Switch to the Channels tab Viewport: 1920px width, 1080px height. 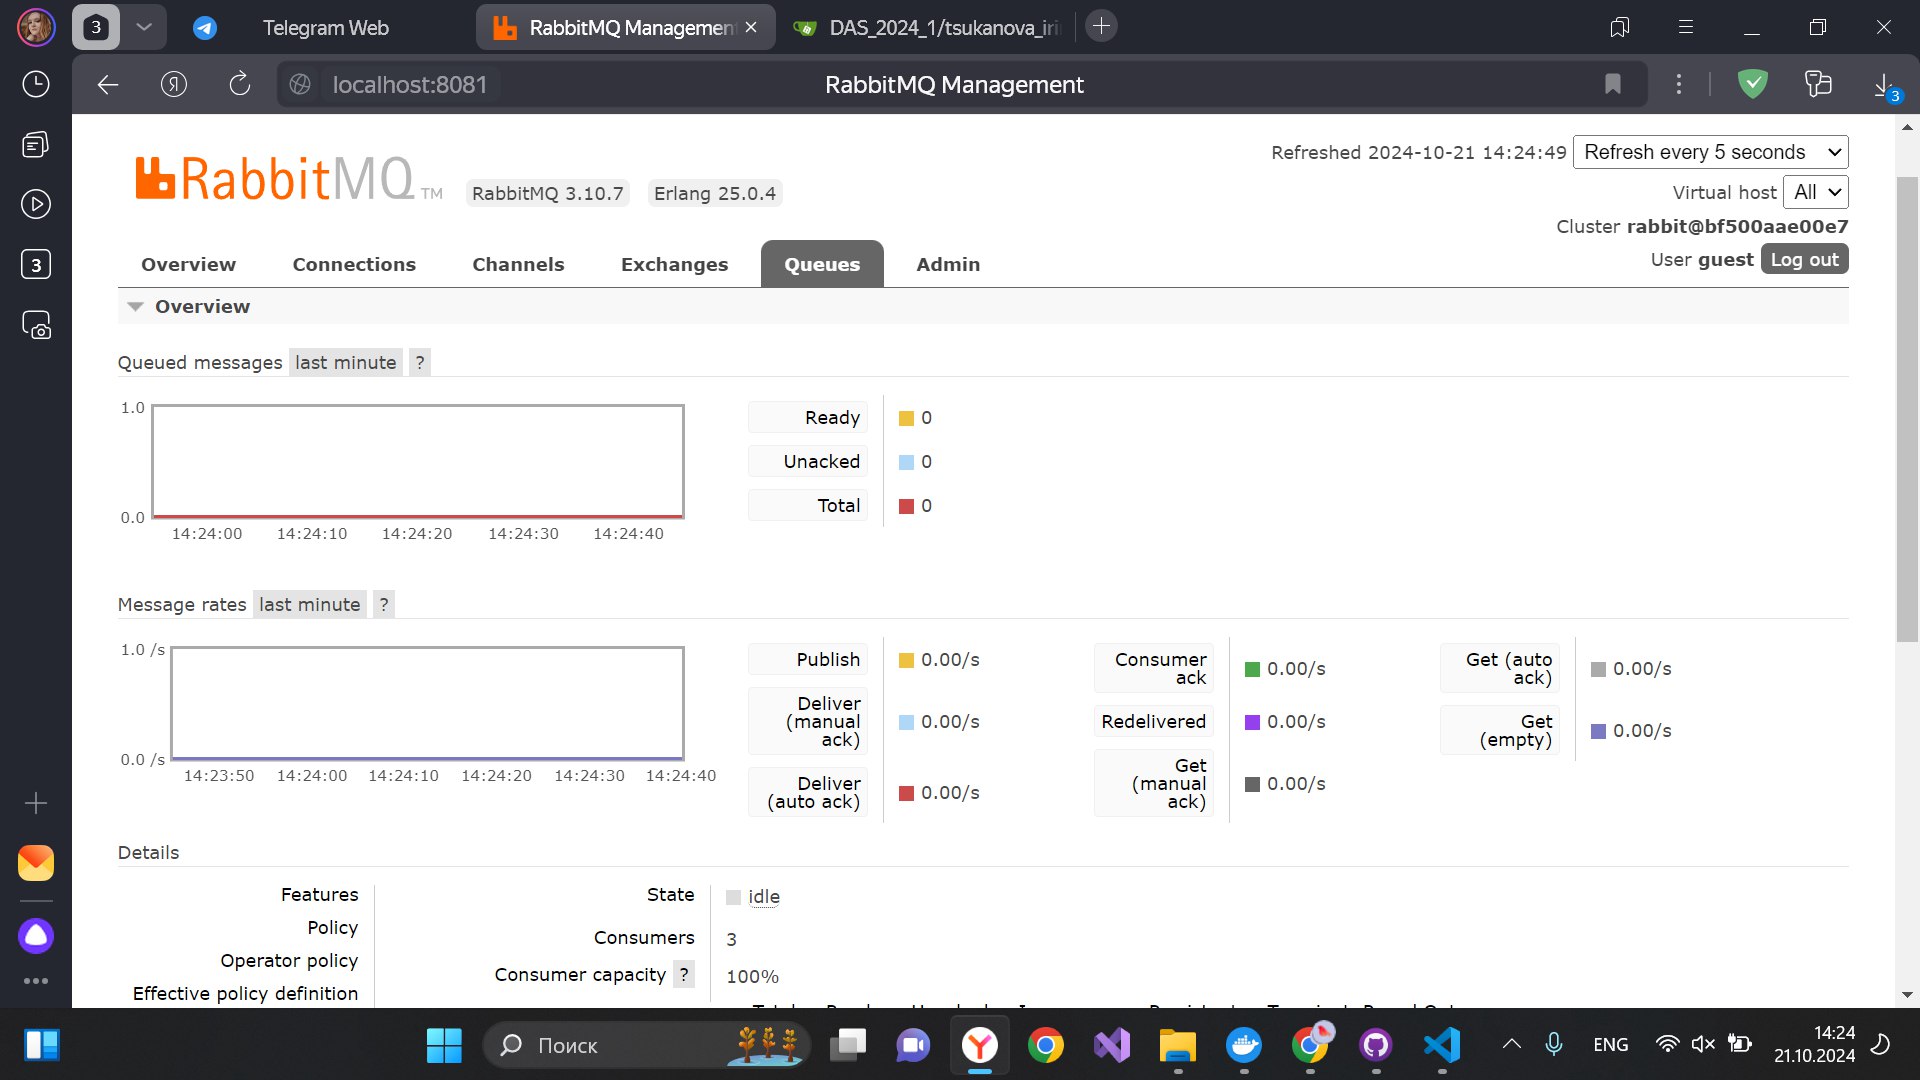pyautogui.click(x=518, y=264)
